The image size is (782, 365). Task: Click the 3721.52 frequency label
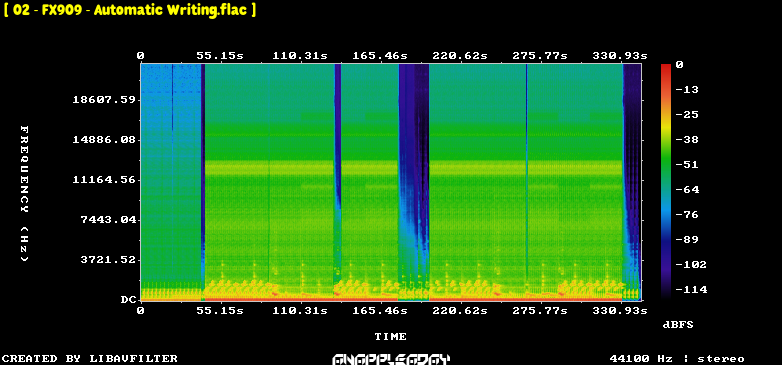tap(108, 260)
